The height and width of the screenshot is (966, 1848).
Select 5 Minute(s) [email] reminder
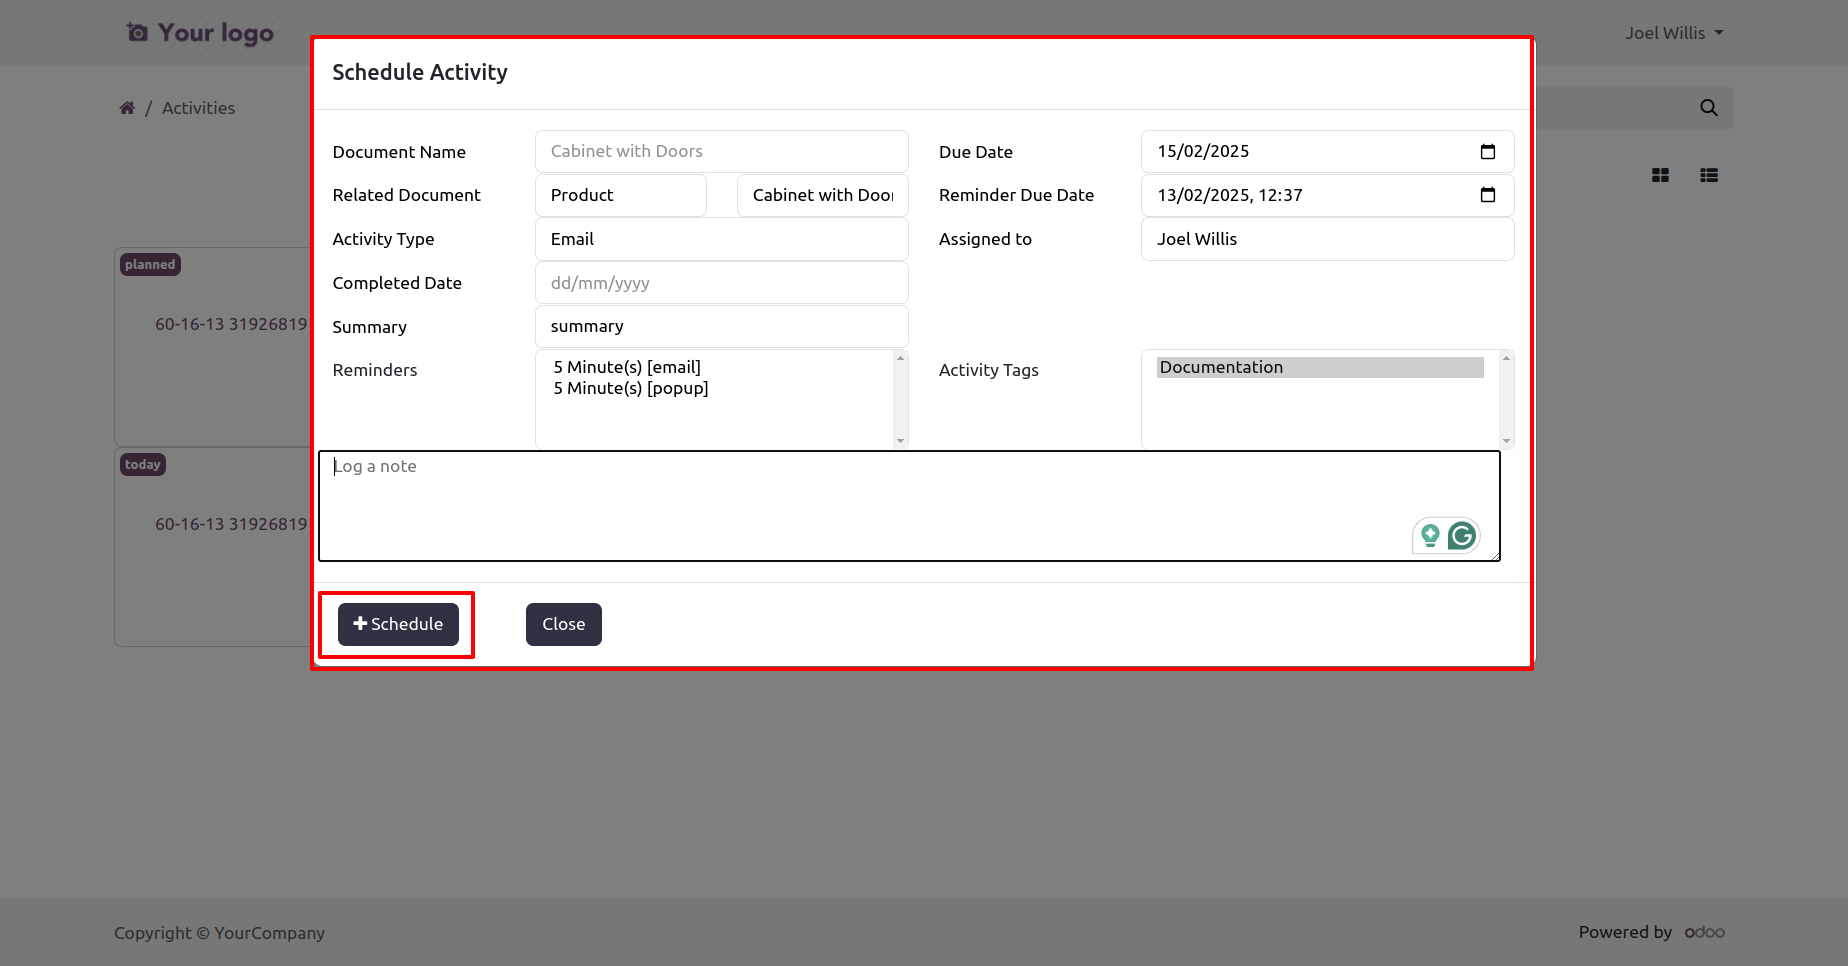click(x=627, y=367)
